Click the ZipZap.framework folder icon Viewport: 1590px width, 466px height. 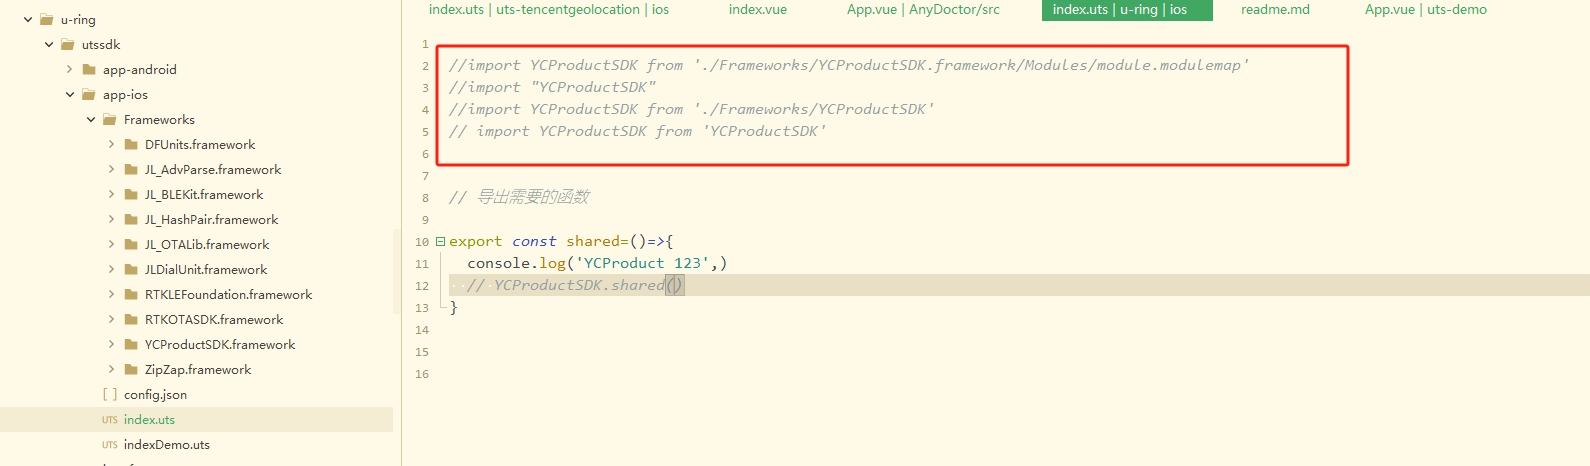[x=131, y=369]
